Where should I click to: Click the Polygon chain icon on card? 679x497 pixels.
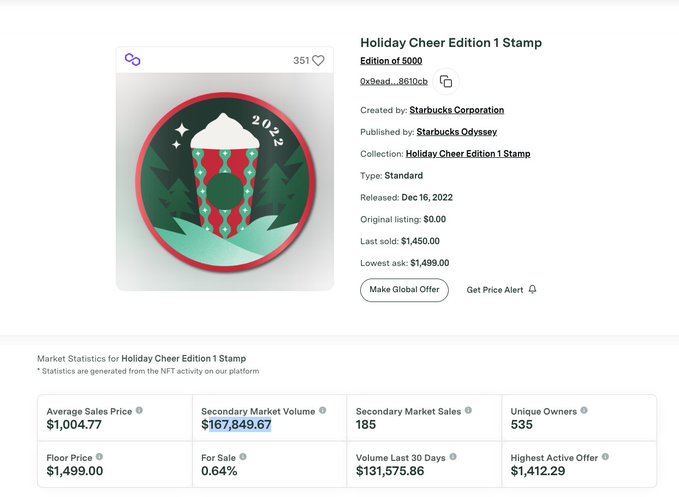[132, 60]
